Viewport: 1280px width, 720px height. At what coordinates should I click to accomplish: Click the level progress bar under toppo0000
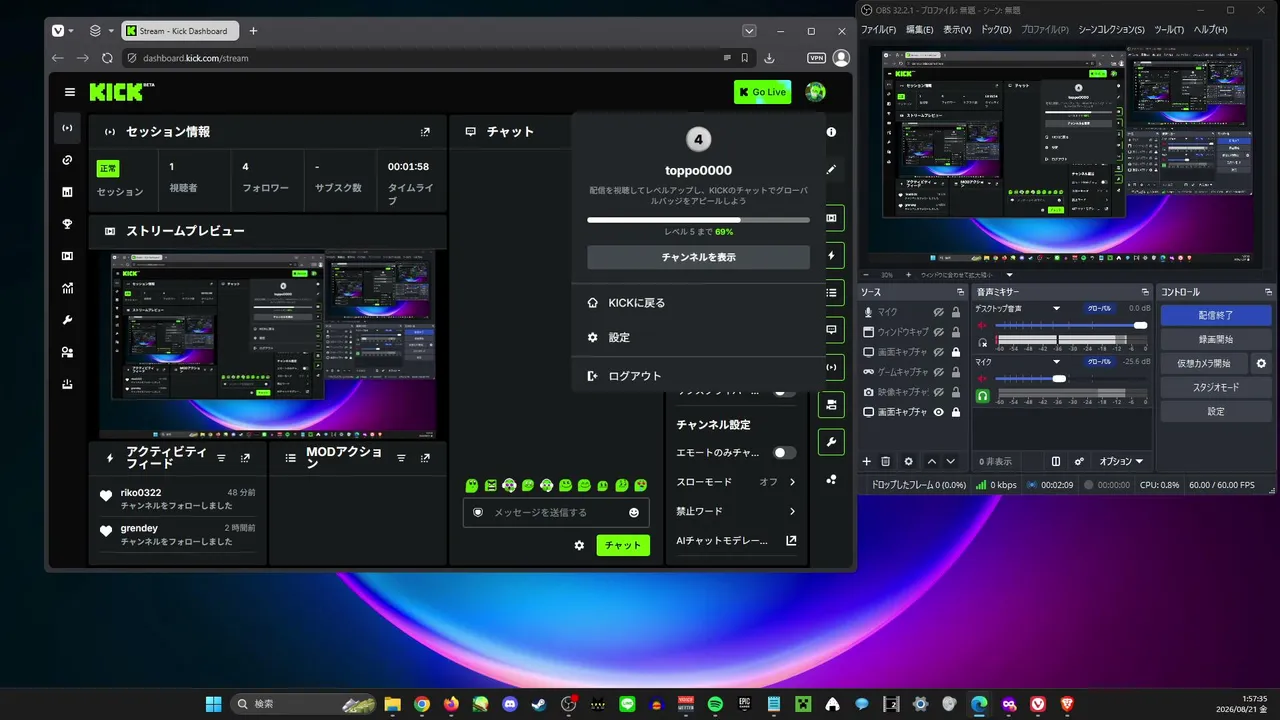tap(698, 220)
